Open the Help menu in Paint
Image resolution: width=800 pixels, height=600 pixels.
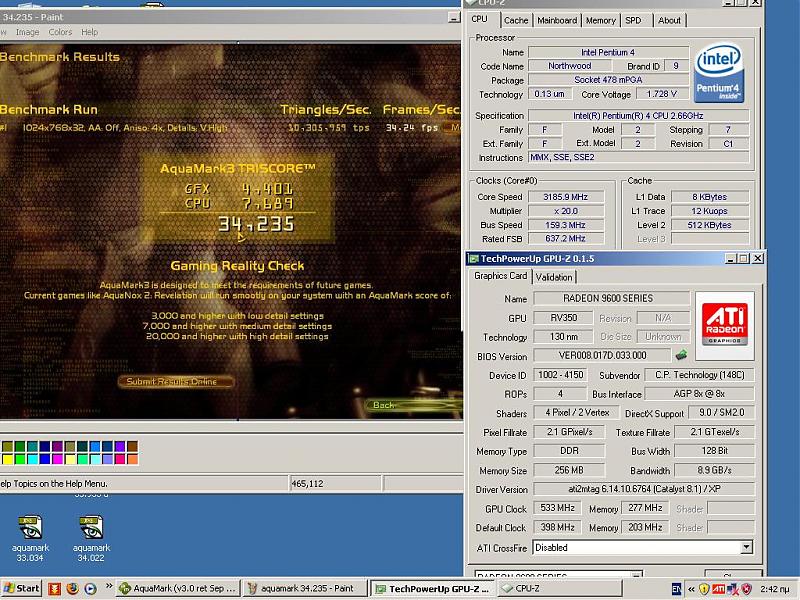[x=89, y=32]
